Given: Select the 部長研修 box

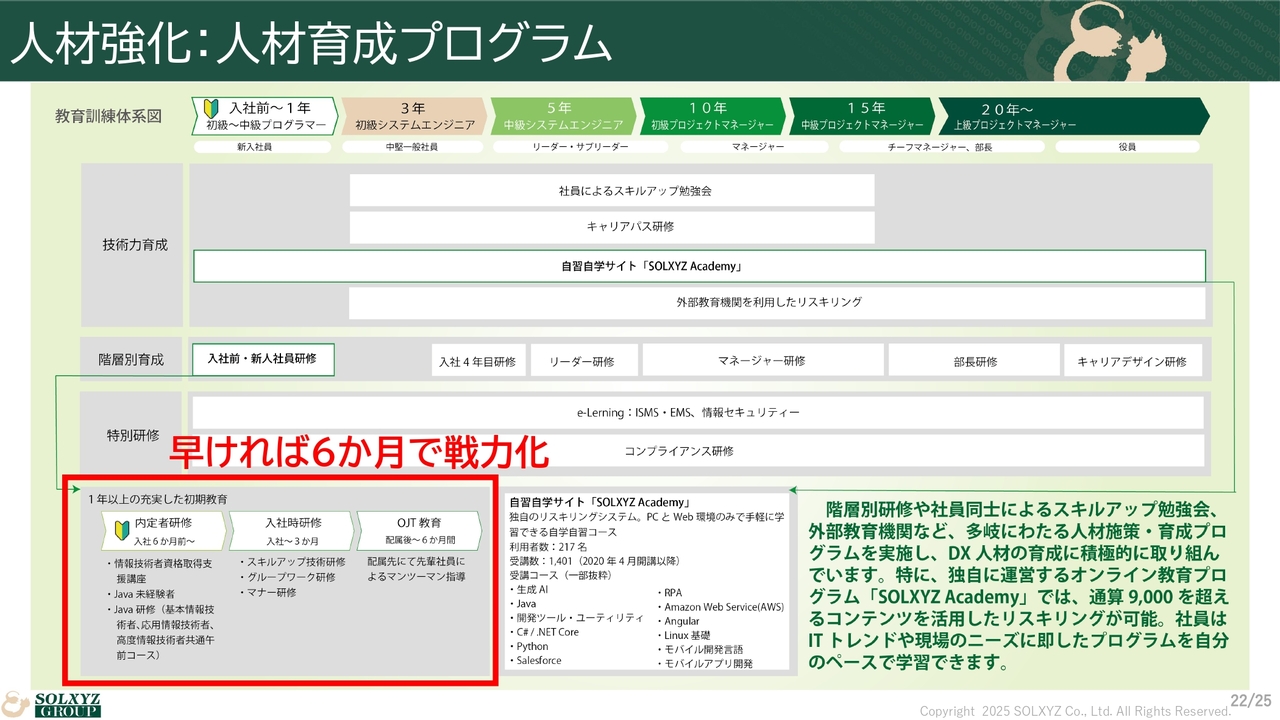Looking at the screenshot, I should (x=974, y=361).
